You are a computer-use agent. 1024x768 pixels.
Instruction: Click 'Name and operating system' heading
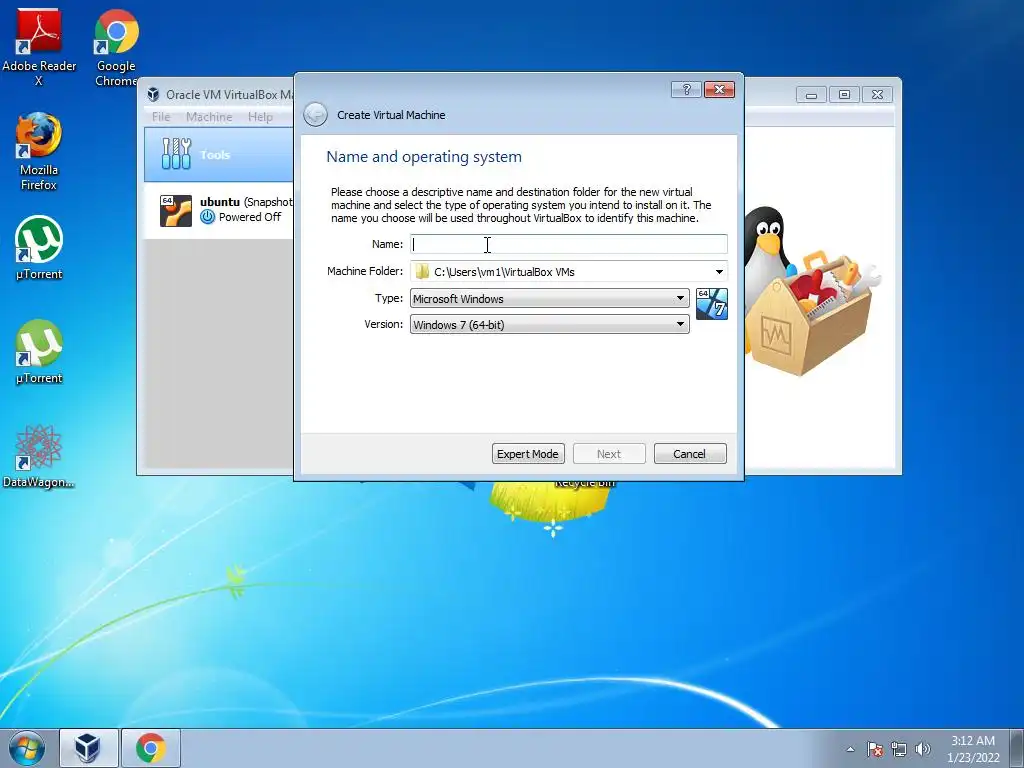tap(424, 157)
